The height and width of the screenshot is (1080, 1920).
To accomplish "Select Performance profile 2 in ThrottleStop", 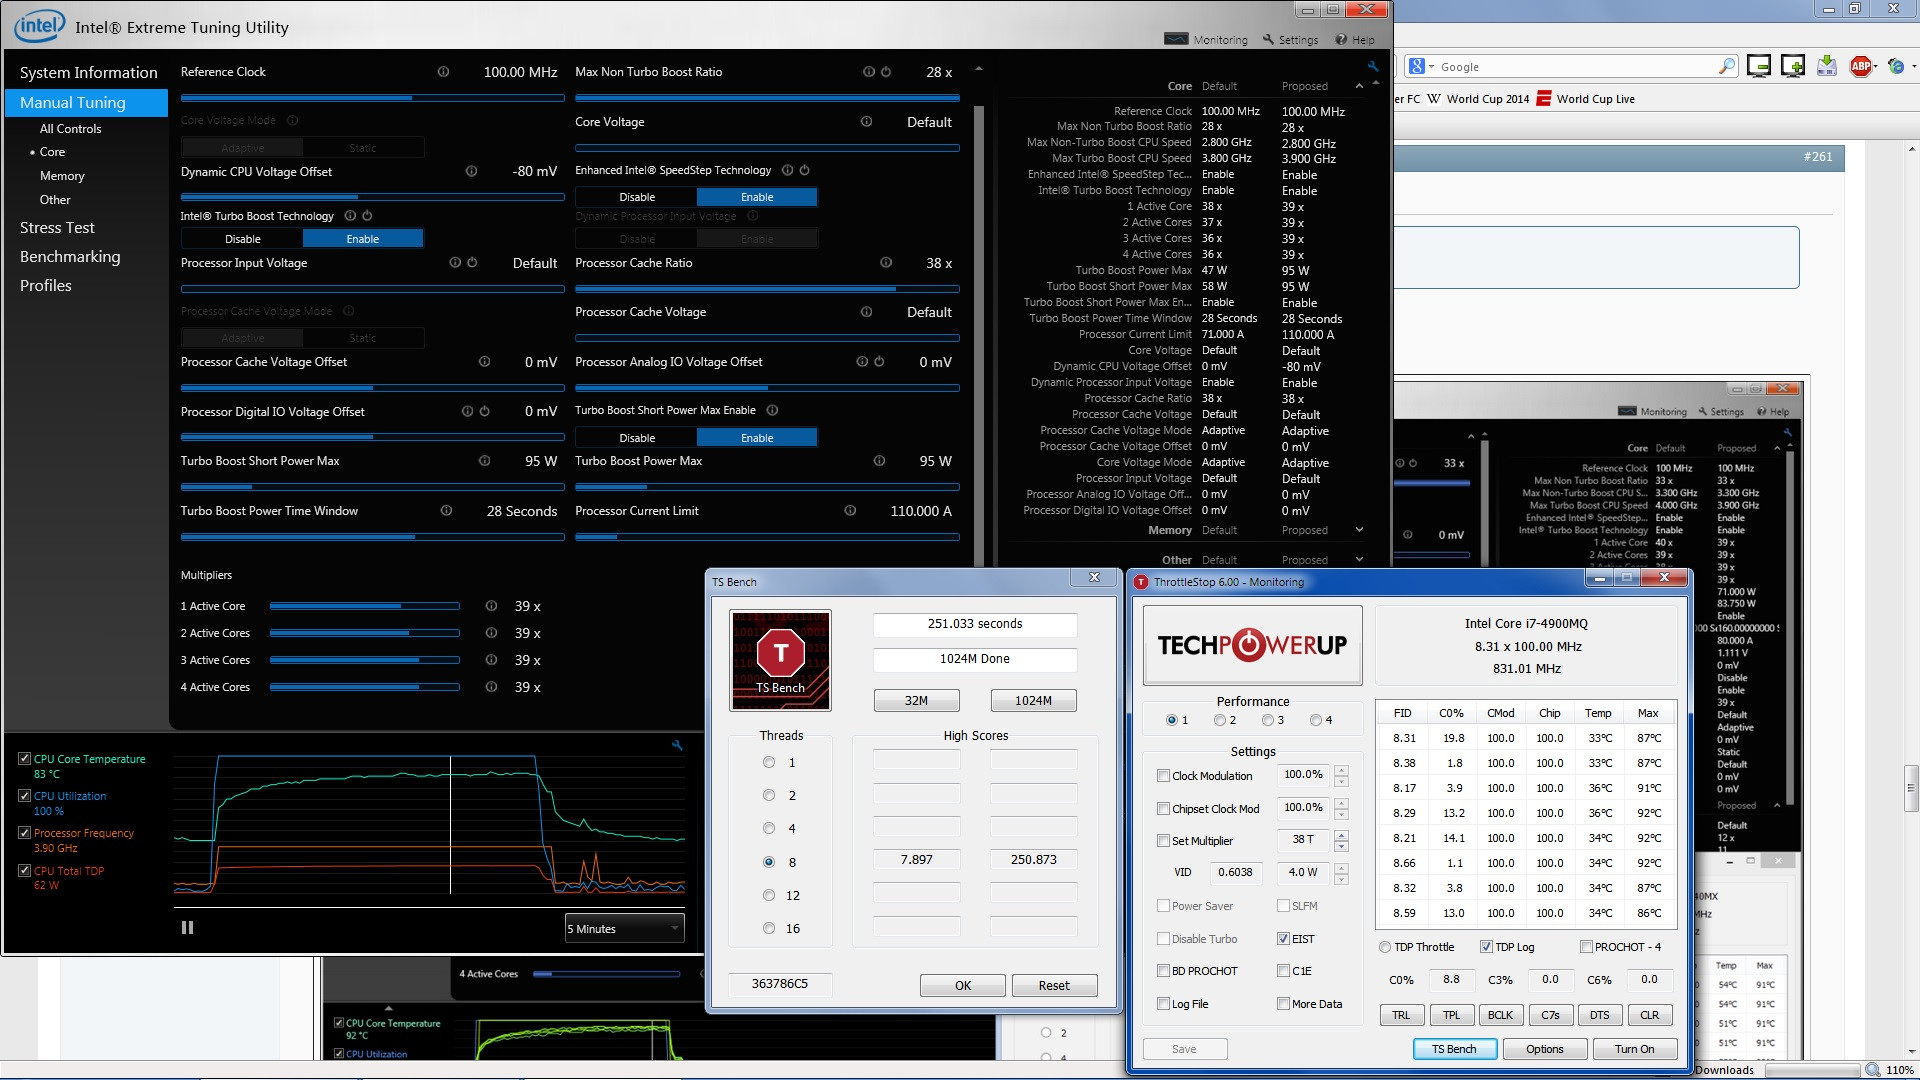I will pyautogui.click(x=1220, y=720).
